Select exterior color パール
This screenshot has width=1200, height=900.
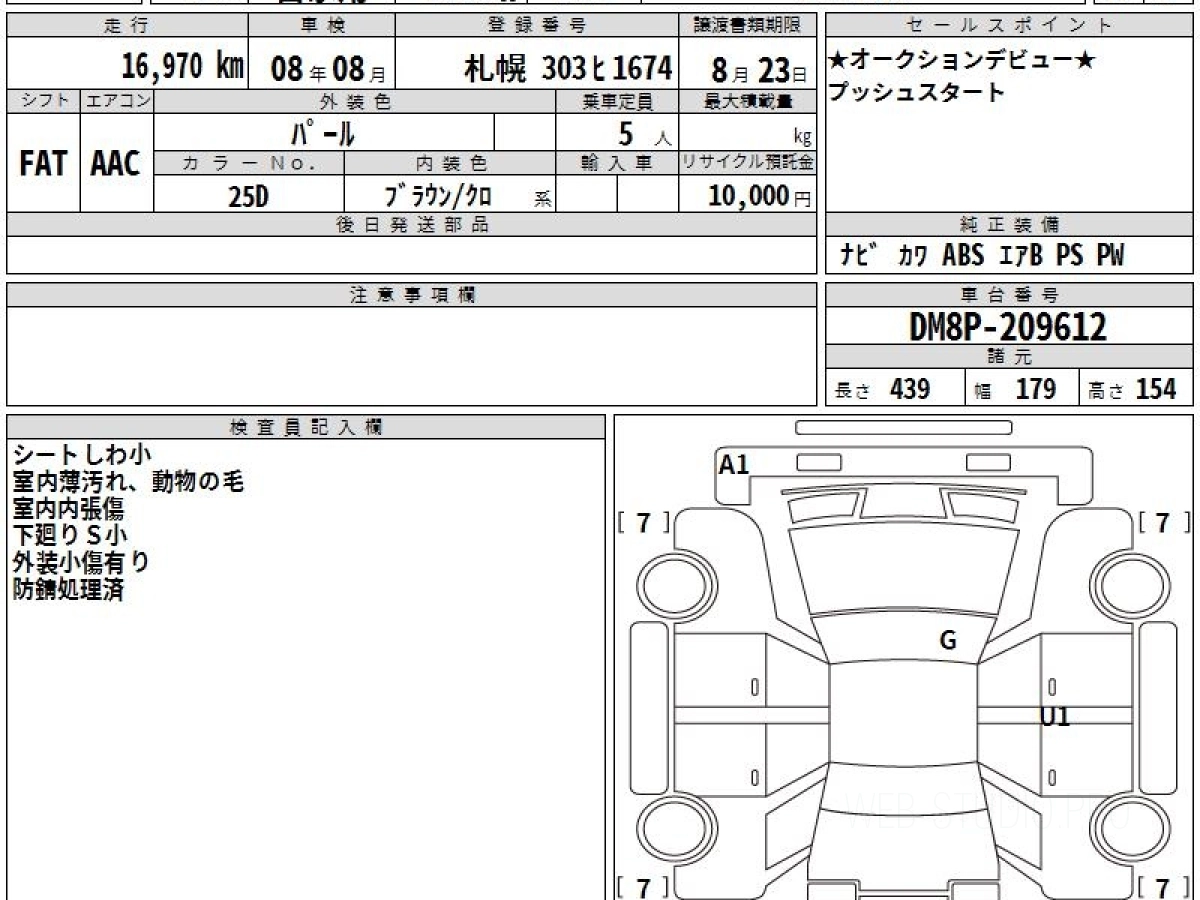[x=324, y=132]
